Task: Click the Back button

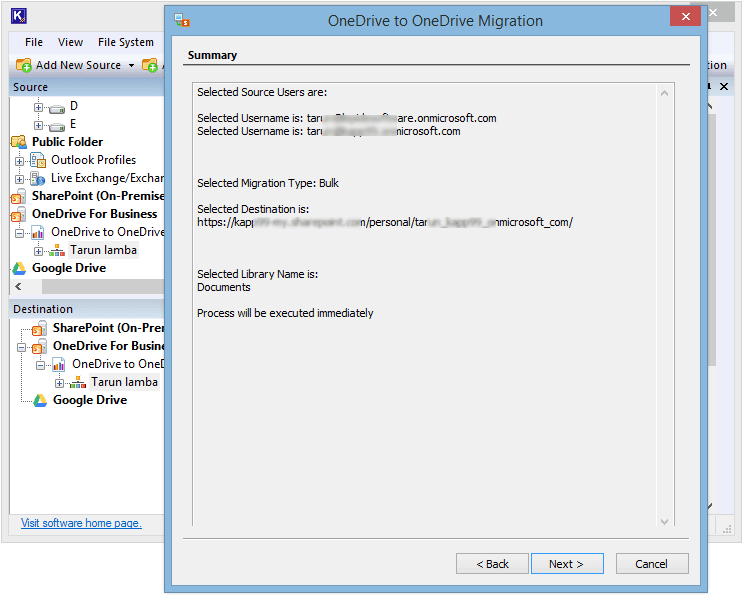Action: point(492,564)
